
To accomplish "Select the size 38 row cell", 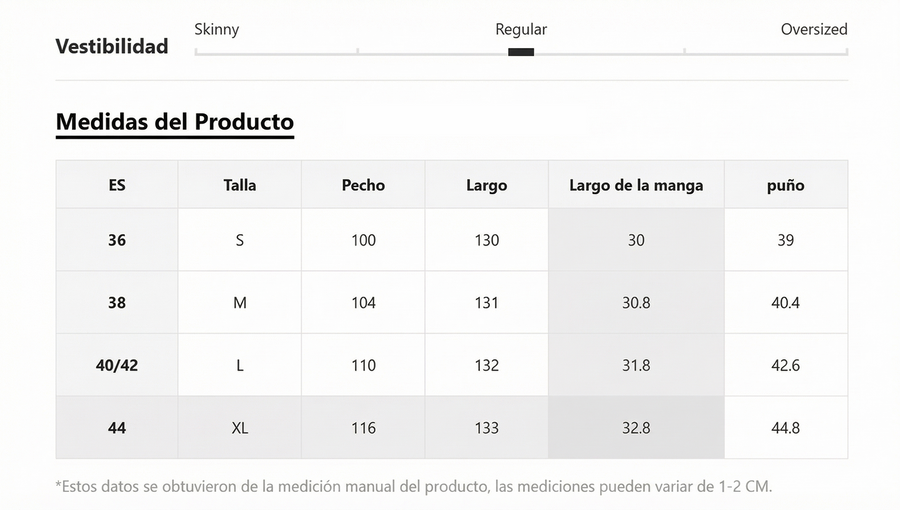I will coord(117,302).
